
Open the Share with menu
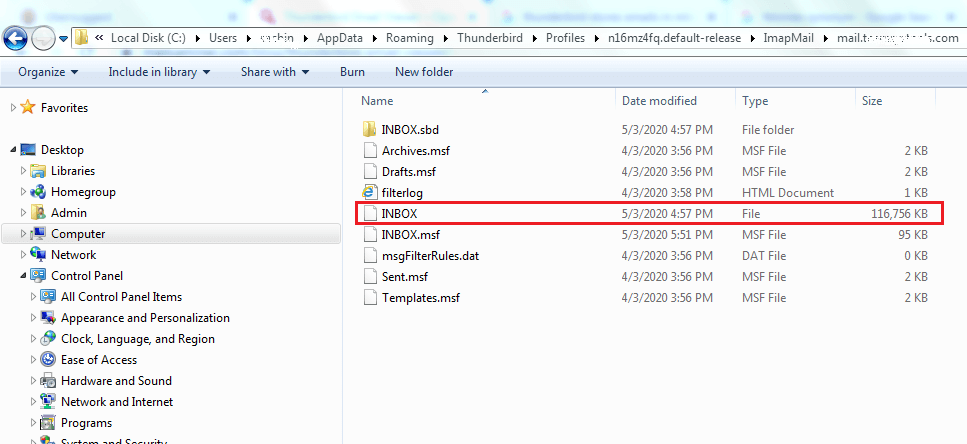pos(274,72)
